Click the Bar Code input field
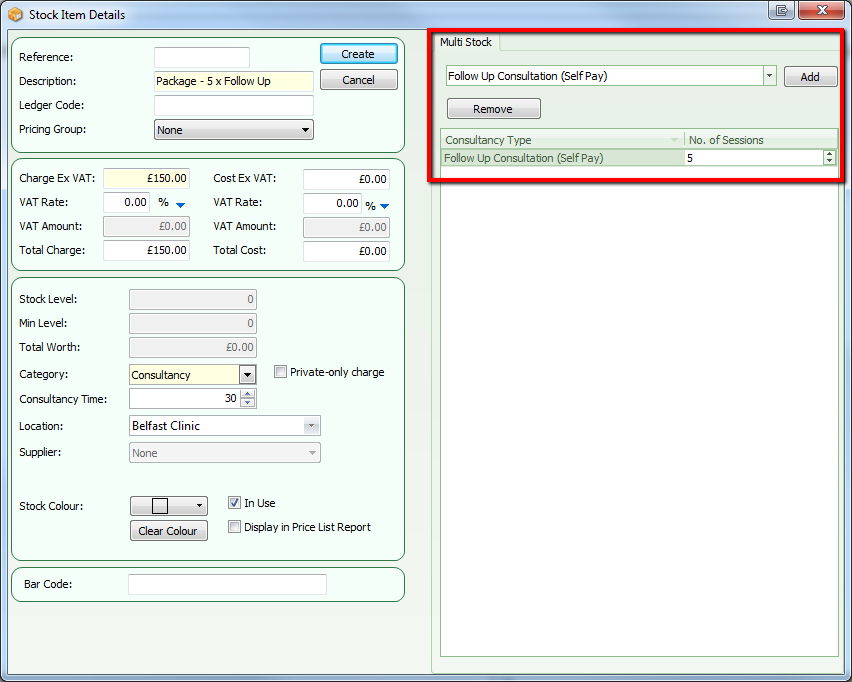This screenshot has height=682, width=852. tap(227, 584)
